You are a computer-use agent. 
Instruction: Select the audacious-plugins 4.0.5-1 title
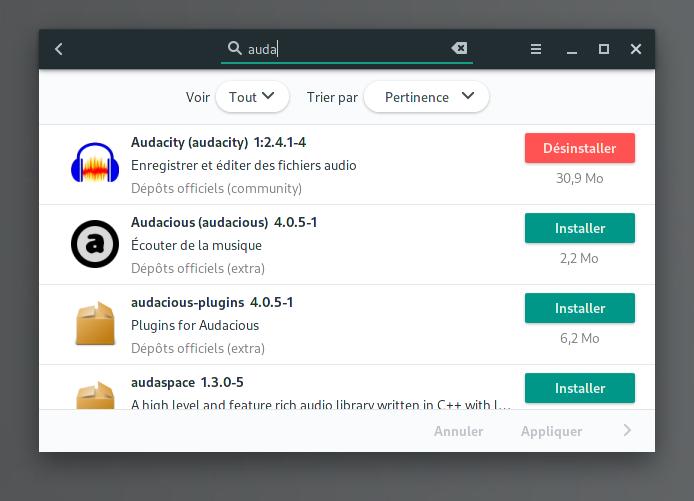pyautogui.click(x=212, y=302)
